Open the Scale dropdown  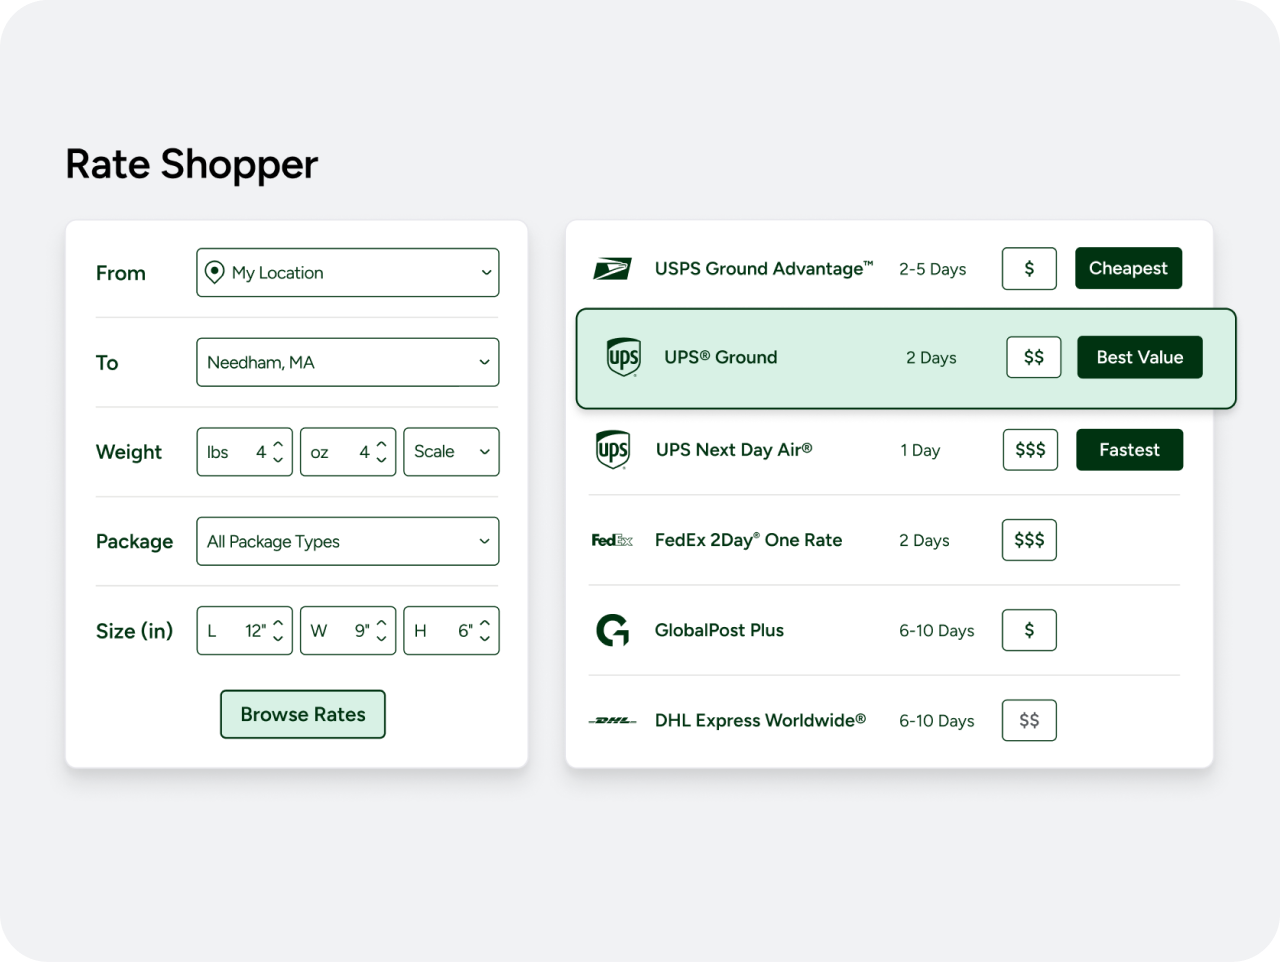[x=451, y=451]
